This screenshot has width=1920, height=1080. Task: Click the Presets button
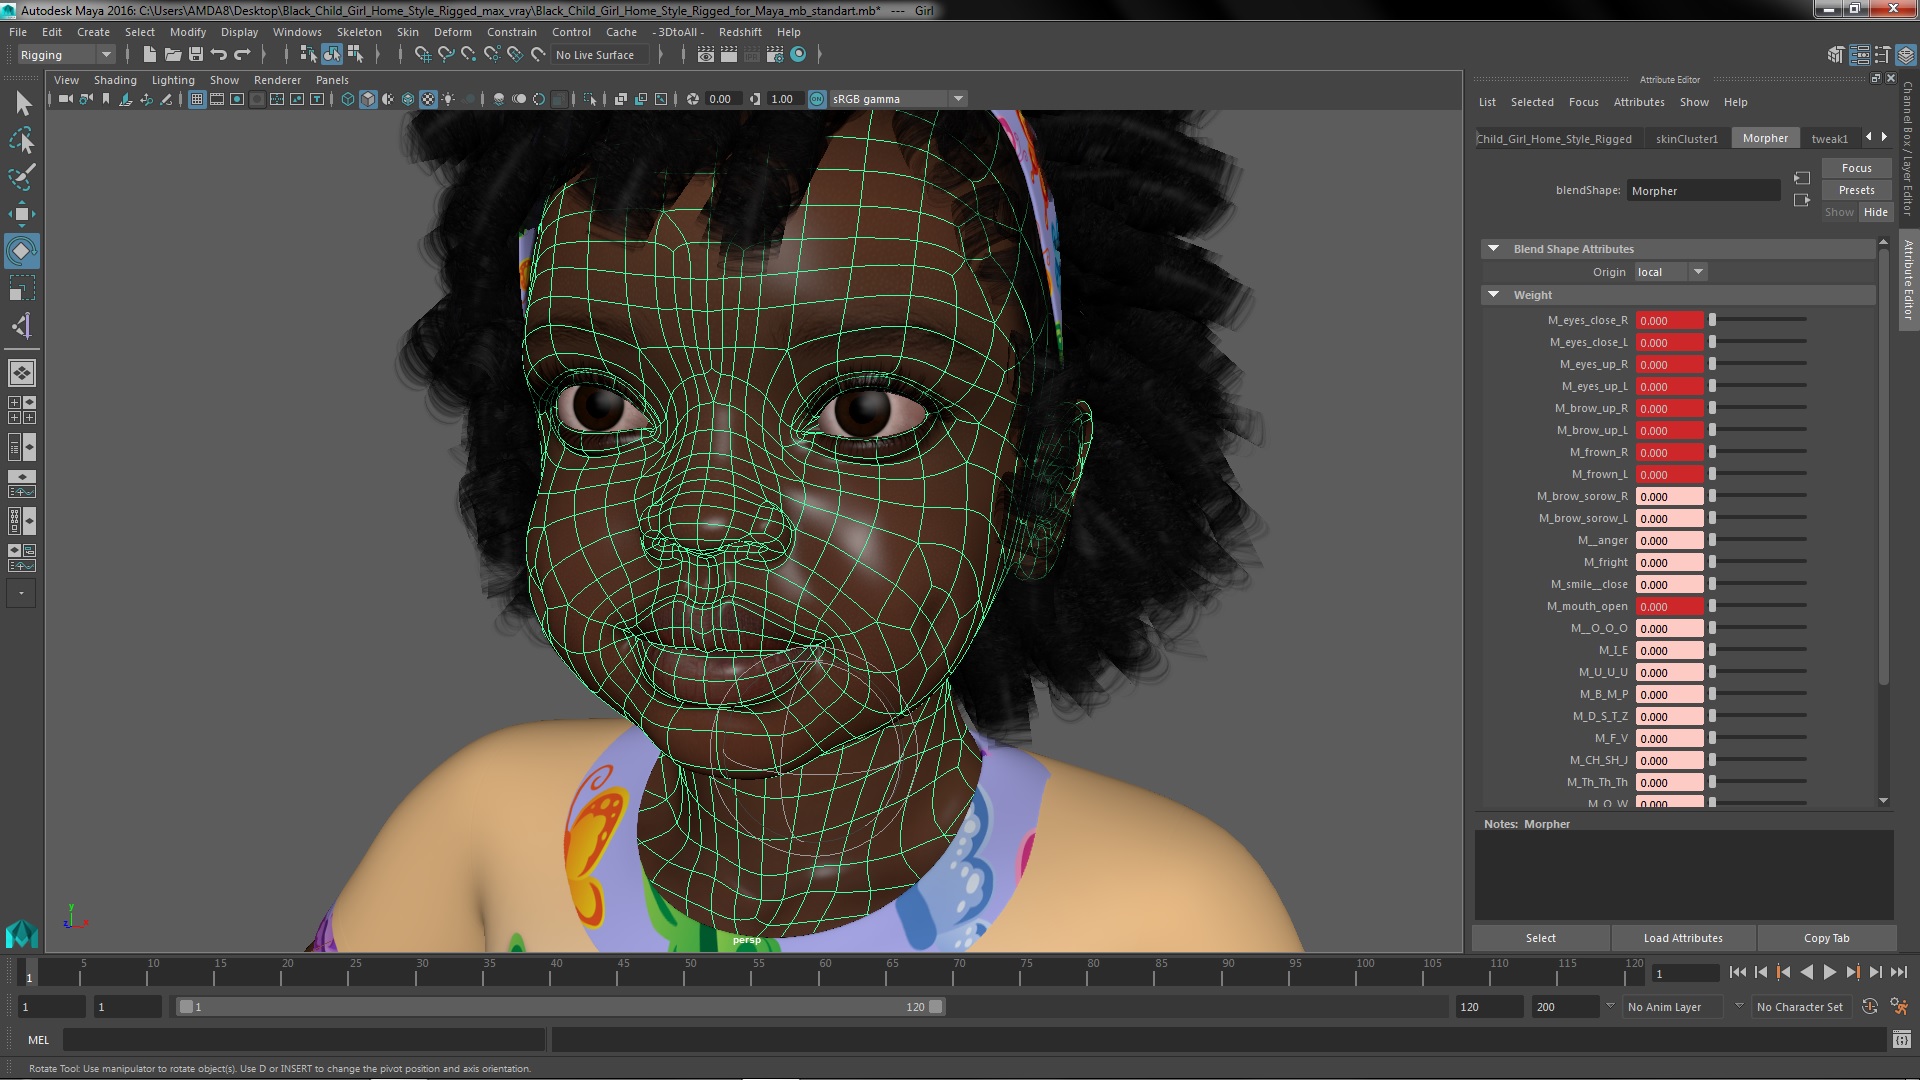point(1856,190)
